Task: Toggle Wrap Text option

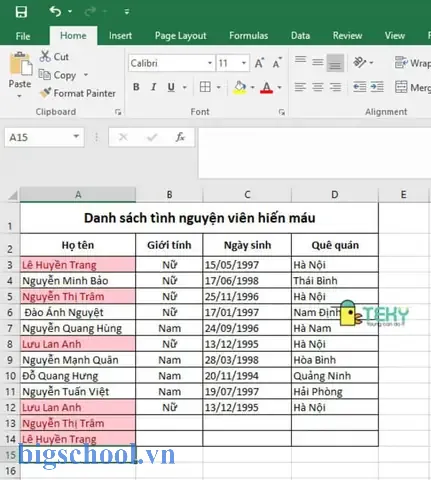Action: (x=412, y=63)
